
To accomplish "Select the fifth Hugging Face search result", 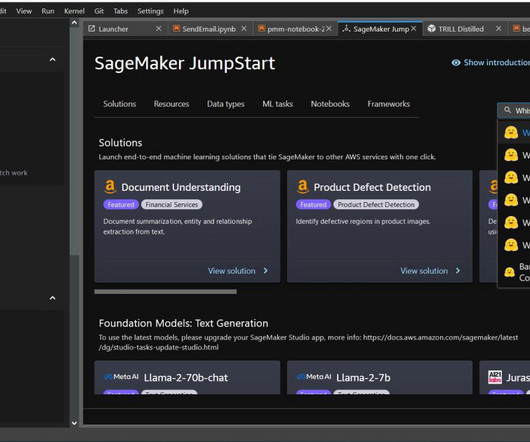I will pos(514,223).
